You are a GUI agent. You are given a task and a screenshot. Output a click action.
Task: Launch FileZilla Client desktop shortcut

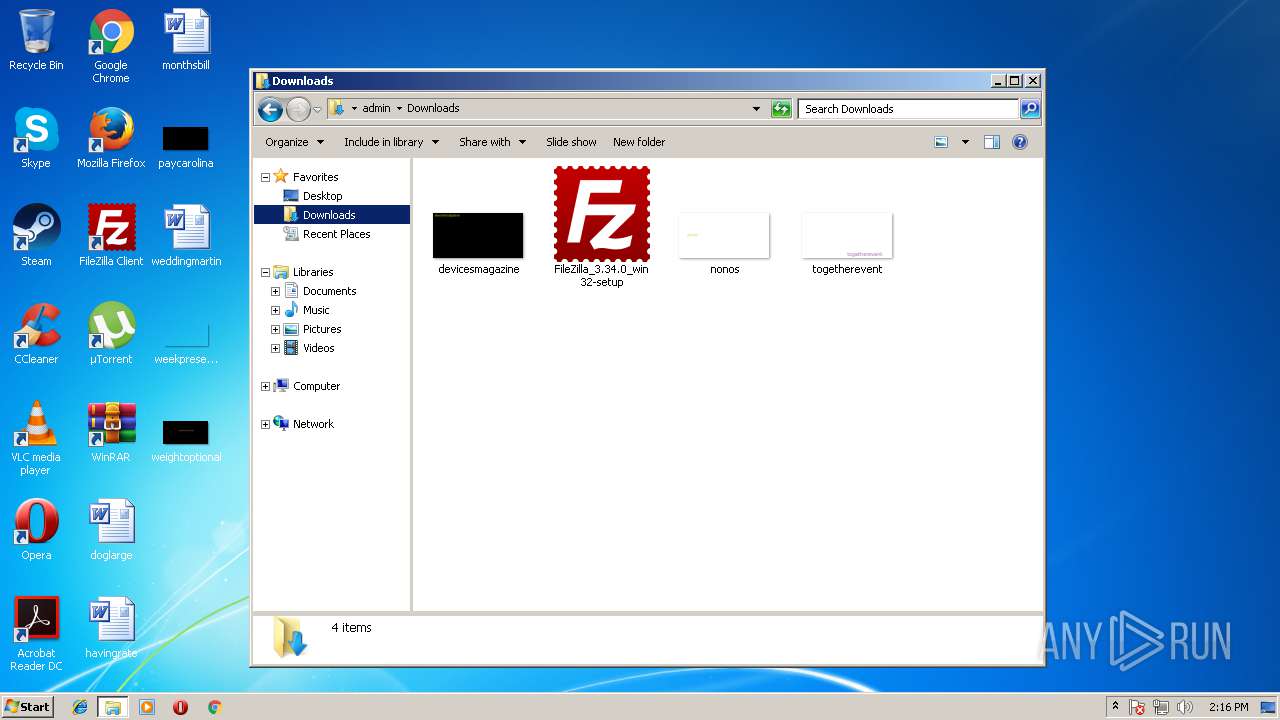click(x=111, y=236)
